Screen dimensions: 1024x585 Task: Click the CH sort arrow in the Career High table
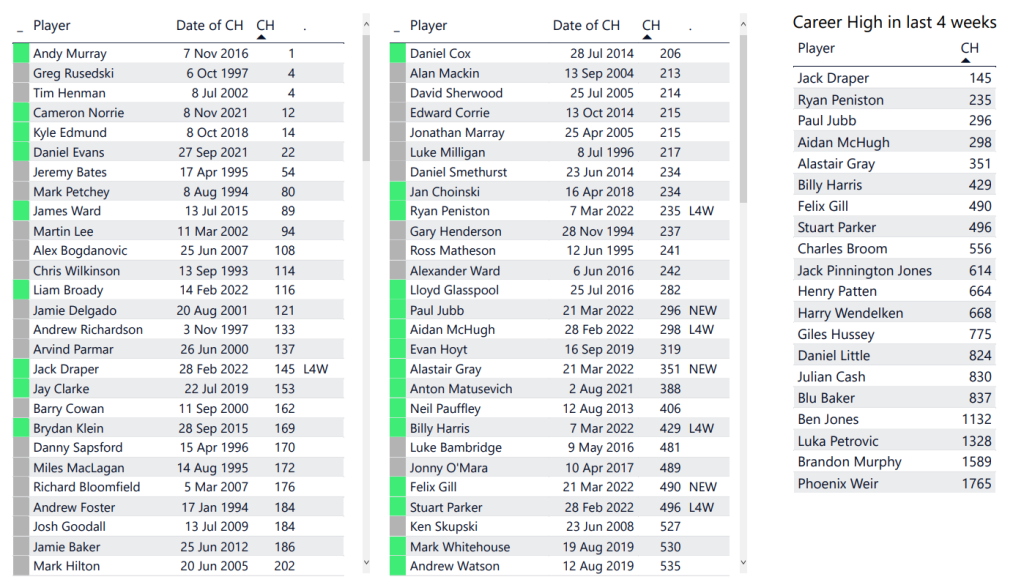point(966,60)
